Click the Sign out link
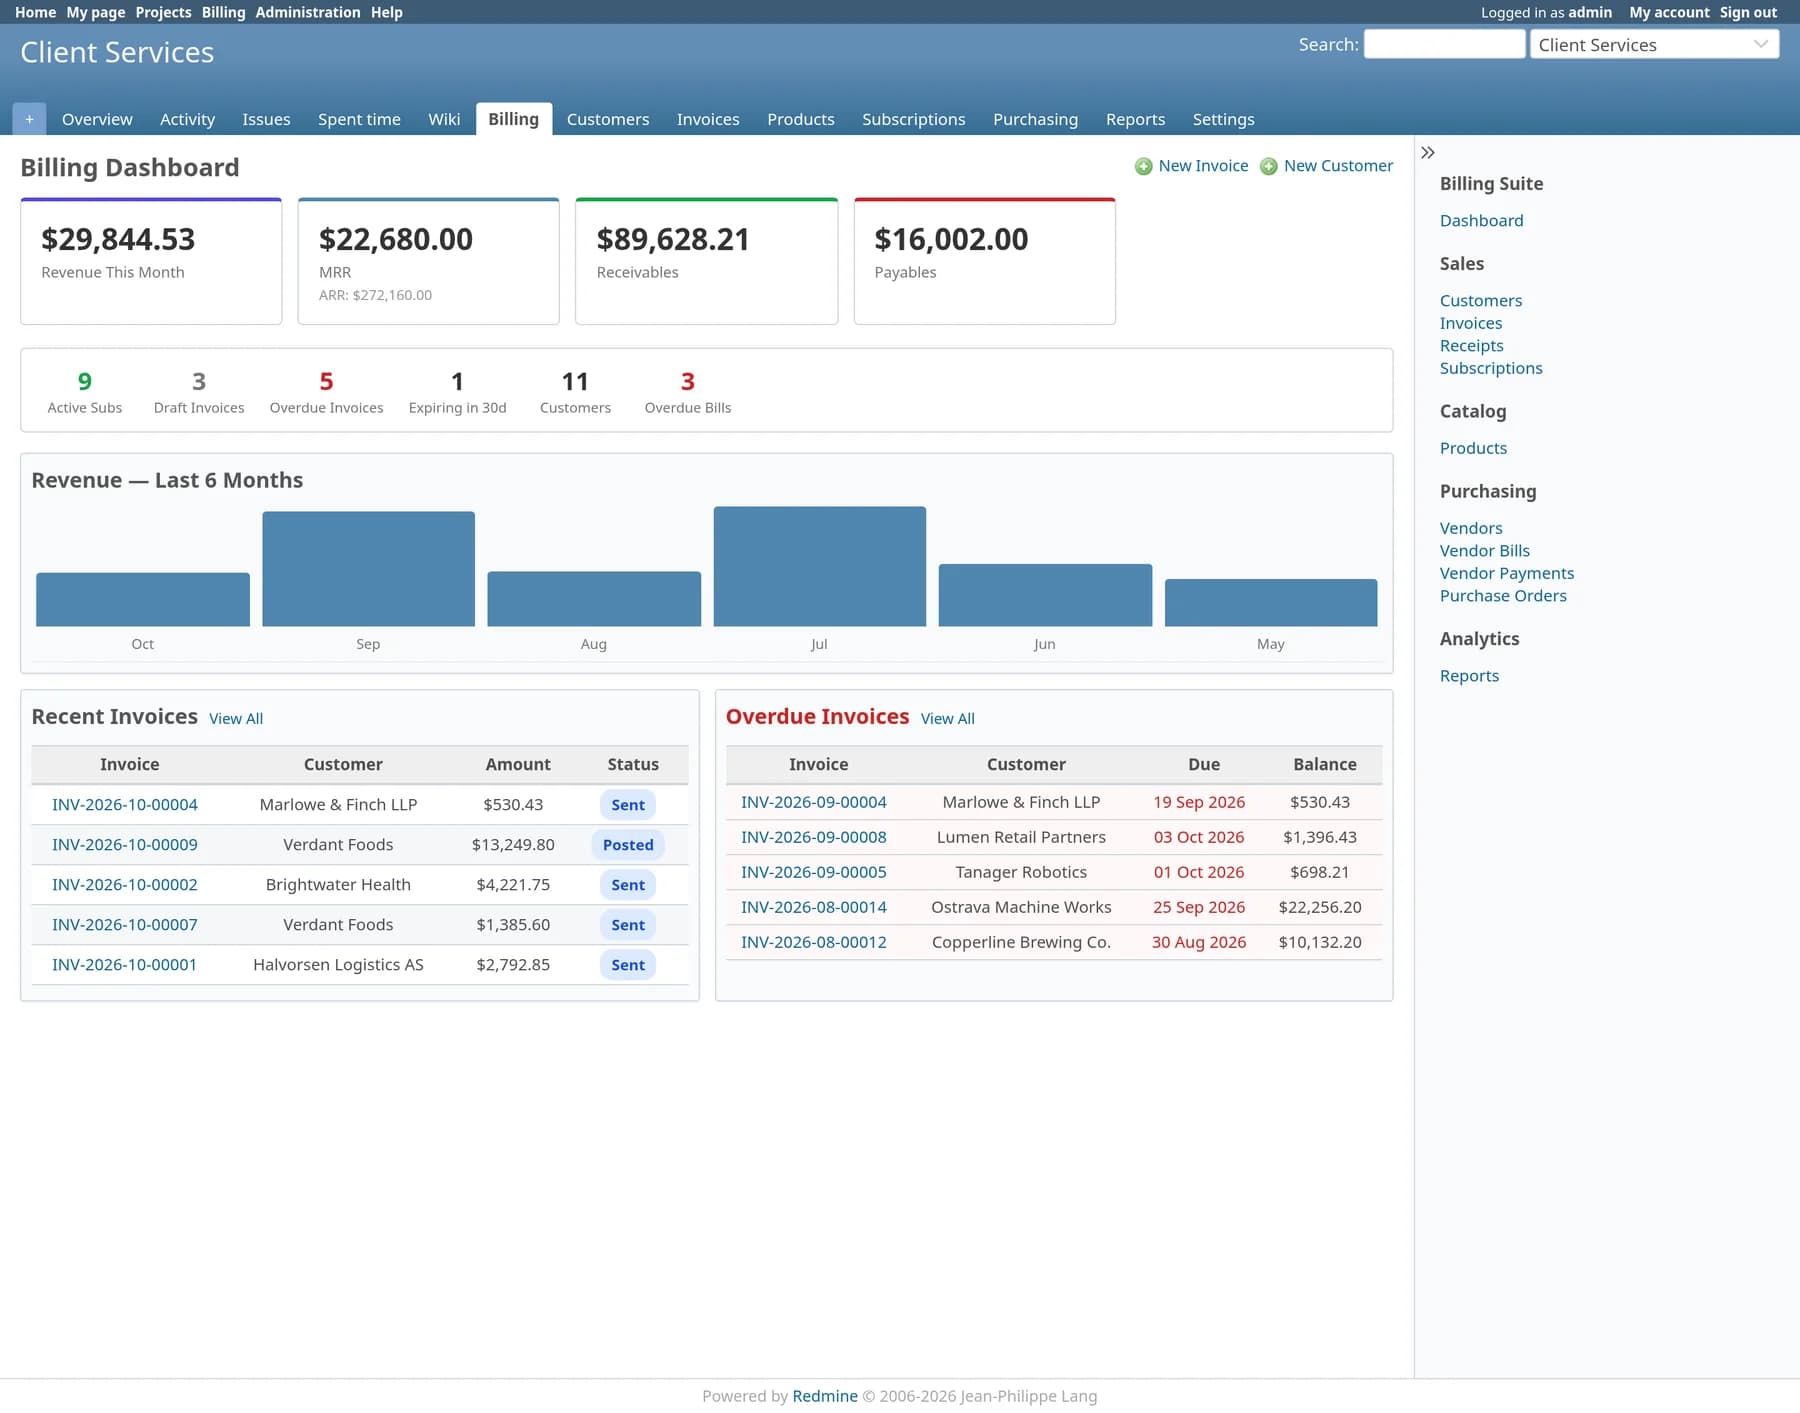The image size is (1800, 1413). (x=1748, y=12)
